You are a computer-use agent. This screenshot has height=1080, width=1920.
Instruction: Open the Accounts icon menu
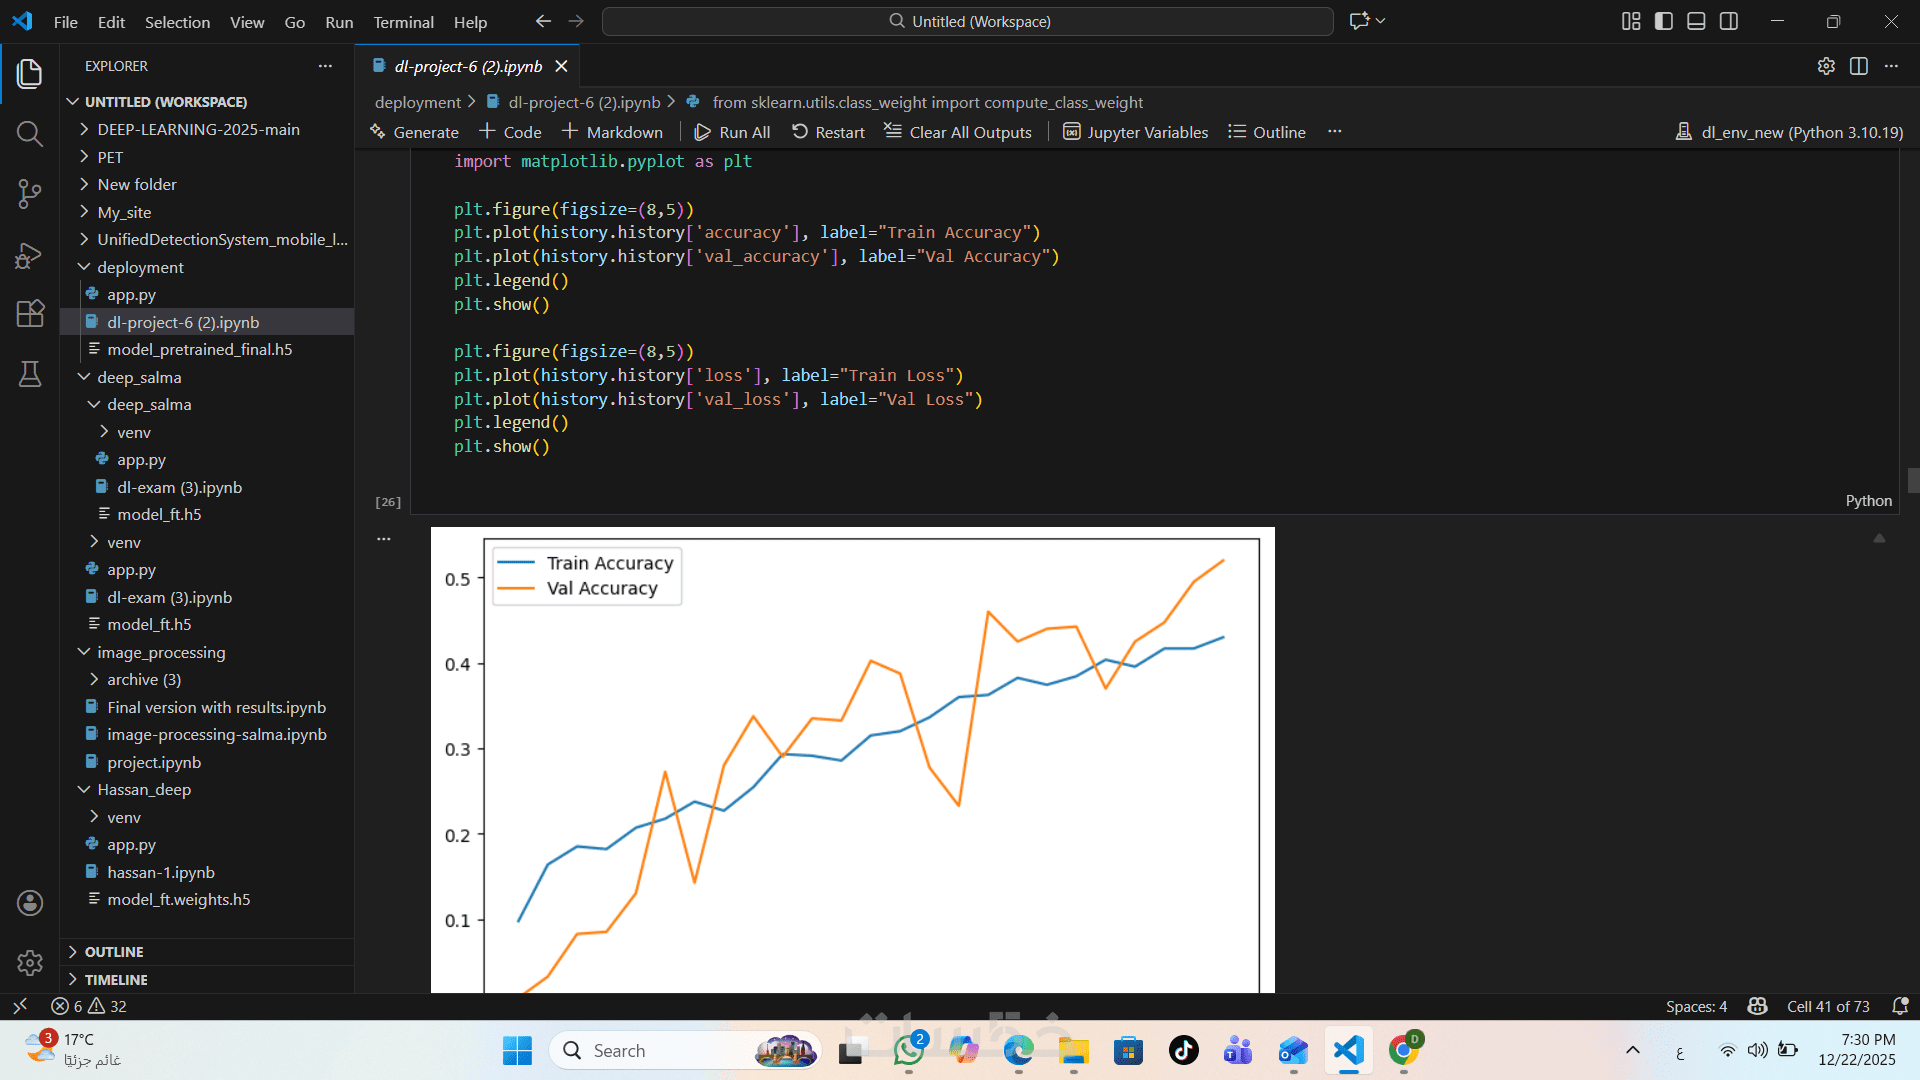tap(30, 903)
